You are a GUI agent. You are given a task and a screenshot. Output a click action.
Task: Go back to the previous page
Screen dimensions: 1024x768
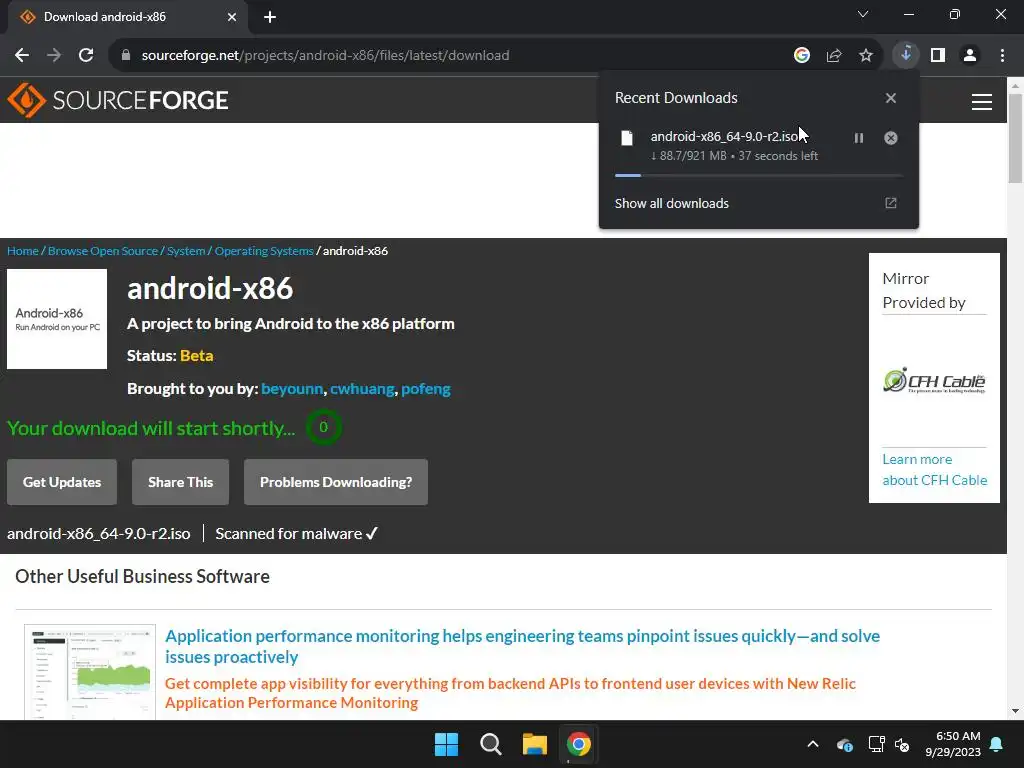(22, 56)
